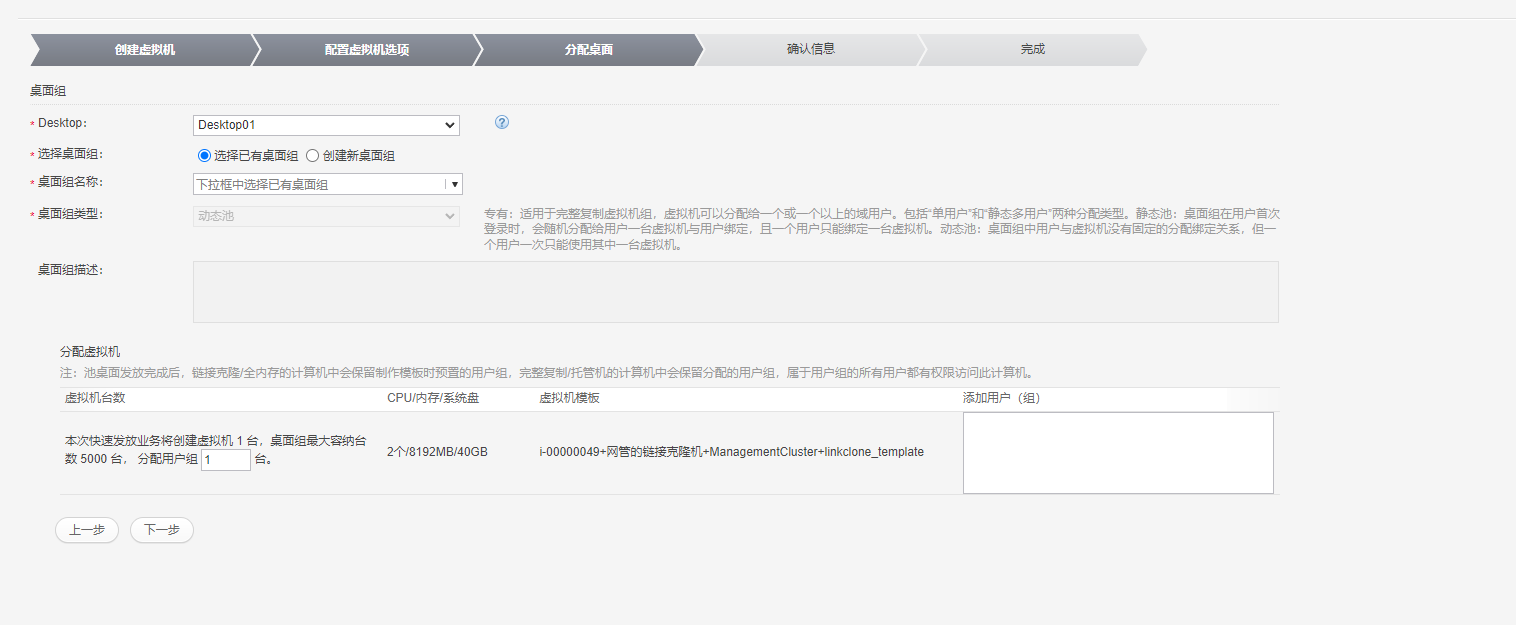
Task: Select the 创建新桌面组 radio button
Action: (313, 155)
